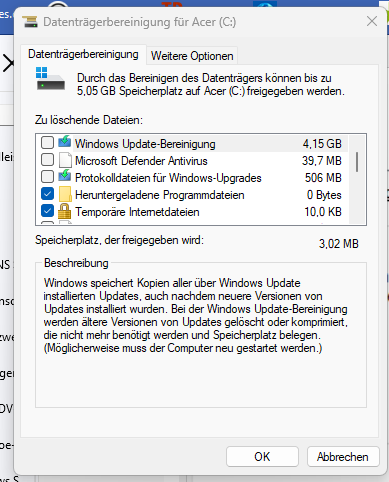The image size is (389, 482).
Task: Select the Microsoft Defender Antivirus row
Action: pos(192,161)
